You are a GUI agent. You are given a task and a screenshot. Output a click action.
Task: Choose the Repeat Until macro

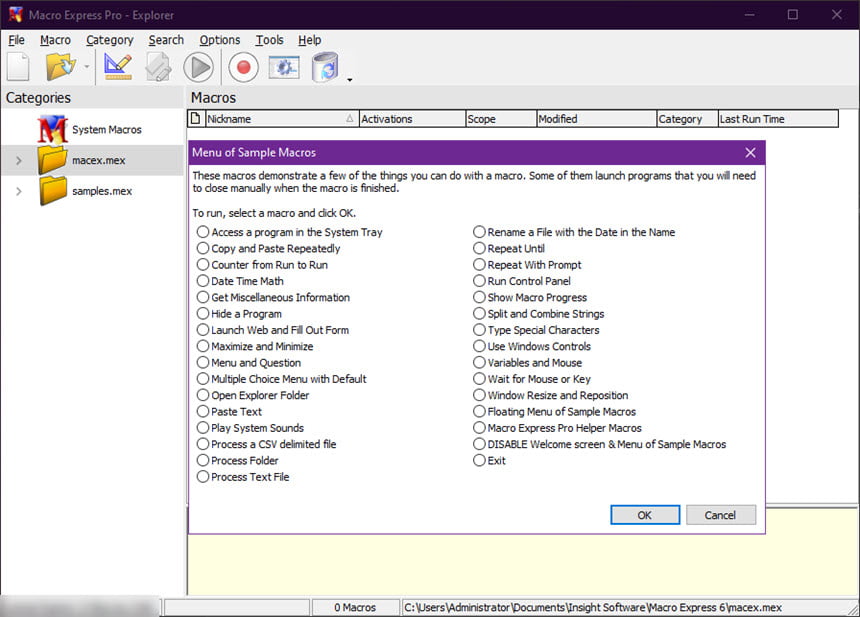(x=509, y=248)
